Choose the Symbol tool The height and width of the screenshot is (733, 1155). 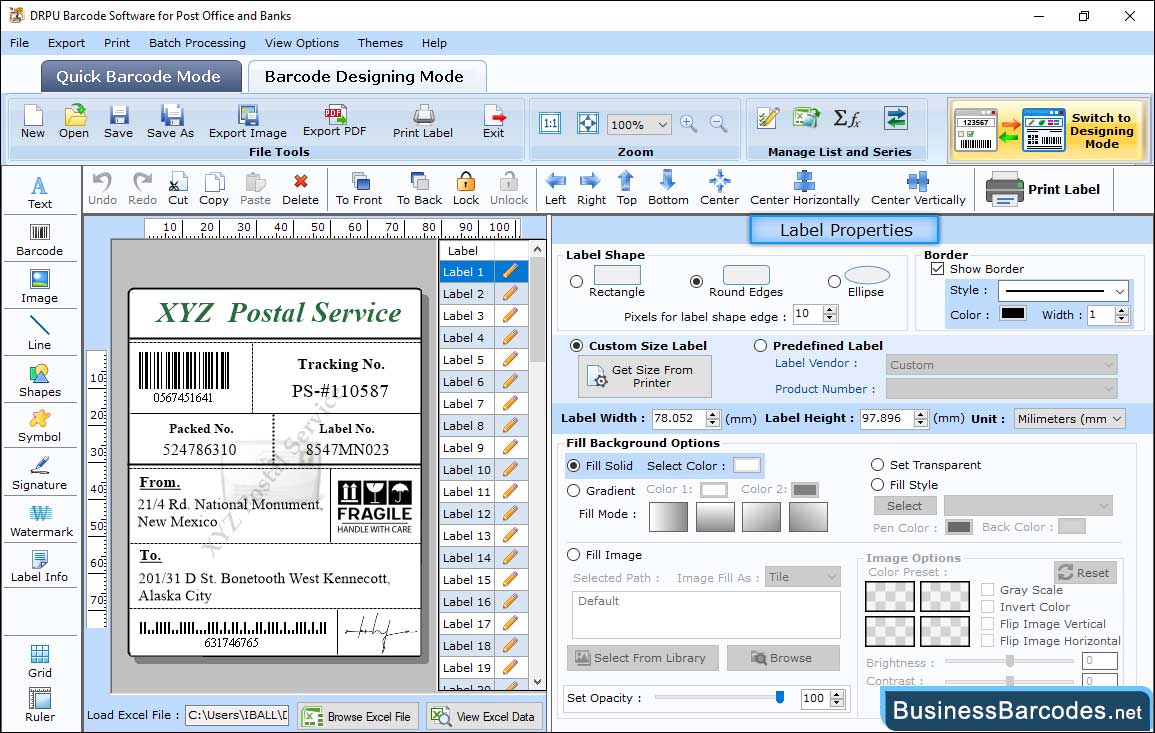coord(40,427)
